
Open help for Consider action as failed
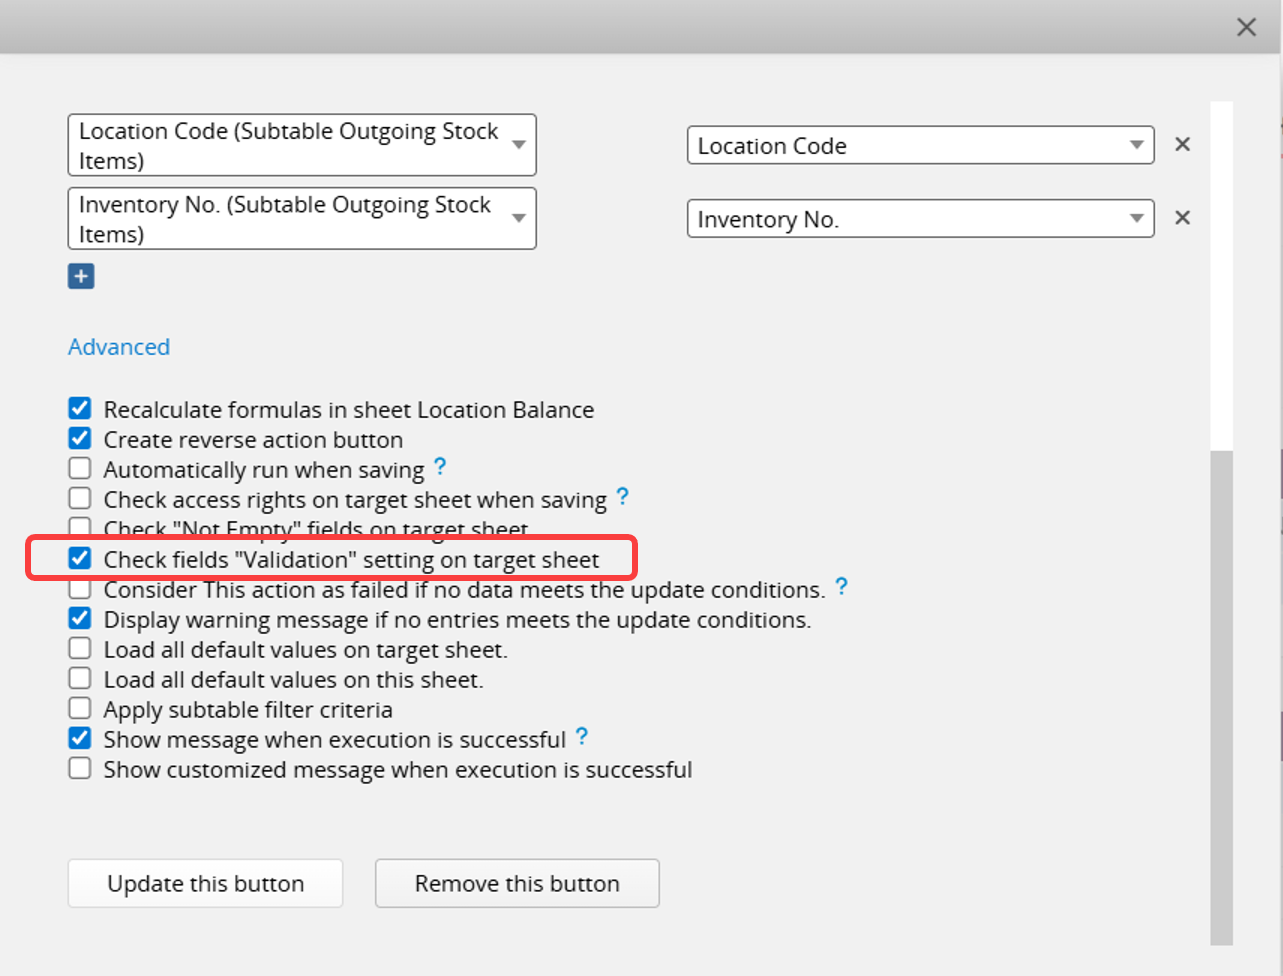[841, 587]
